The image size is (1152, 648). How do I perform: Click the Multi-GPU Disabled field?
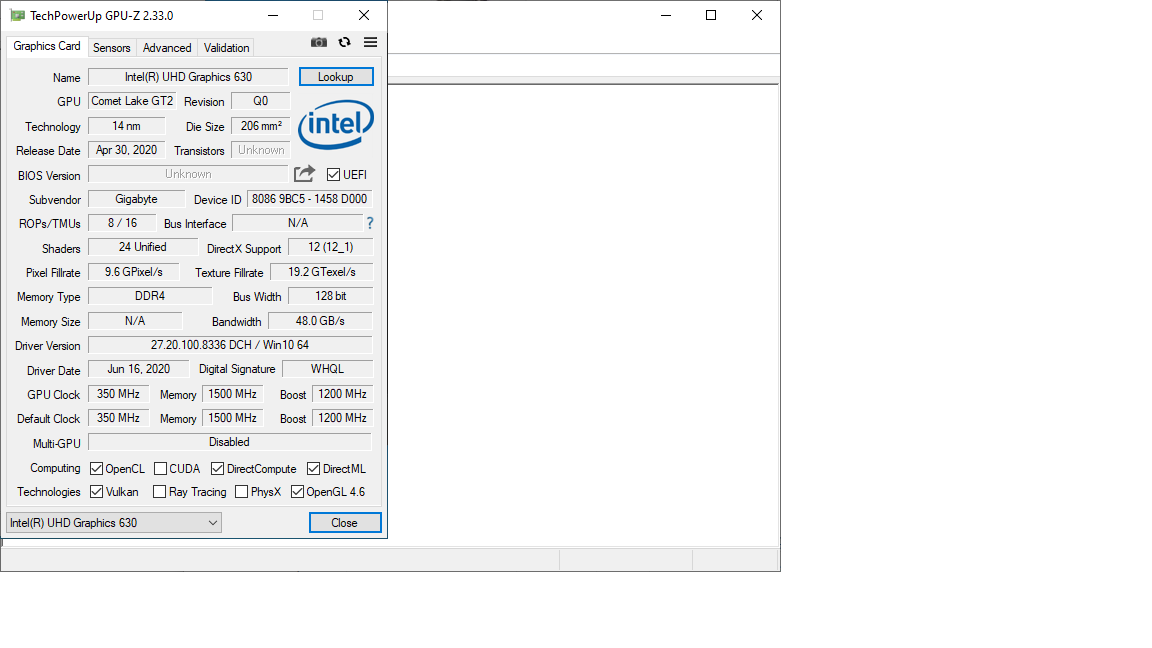pos(230,442)
